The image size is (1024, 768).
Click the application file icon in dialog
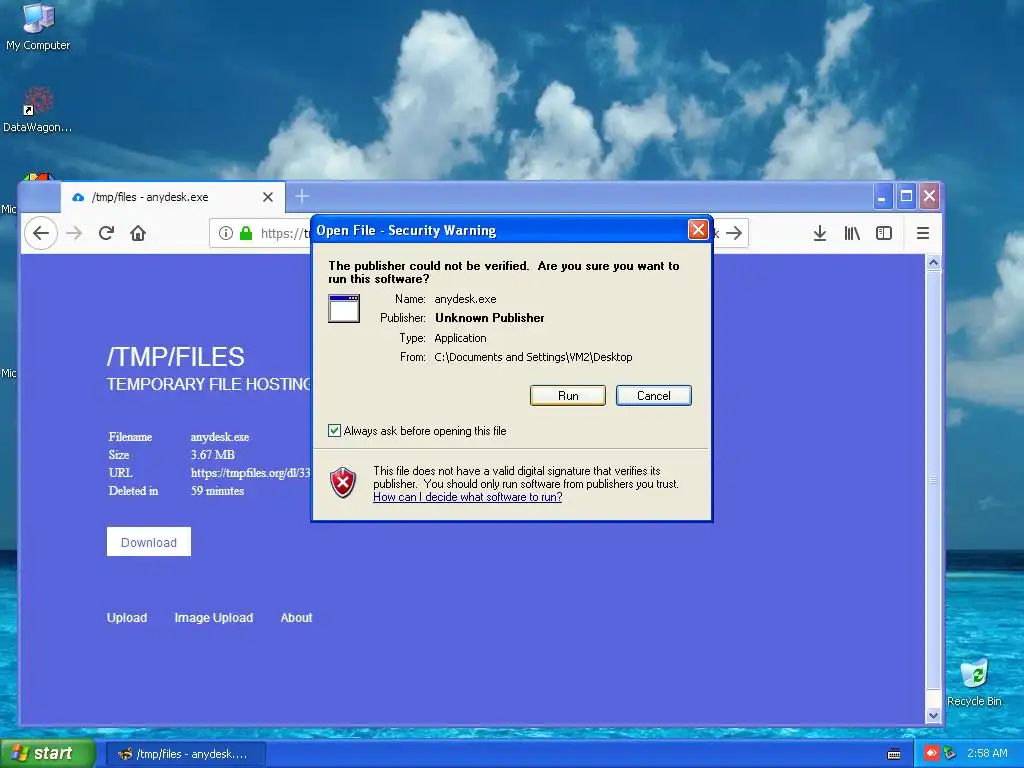(344, 308)
